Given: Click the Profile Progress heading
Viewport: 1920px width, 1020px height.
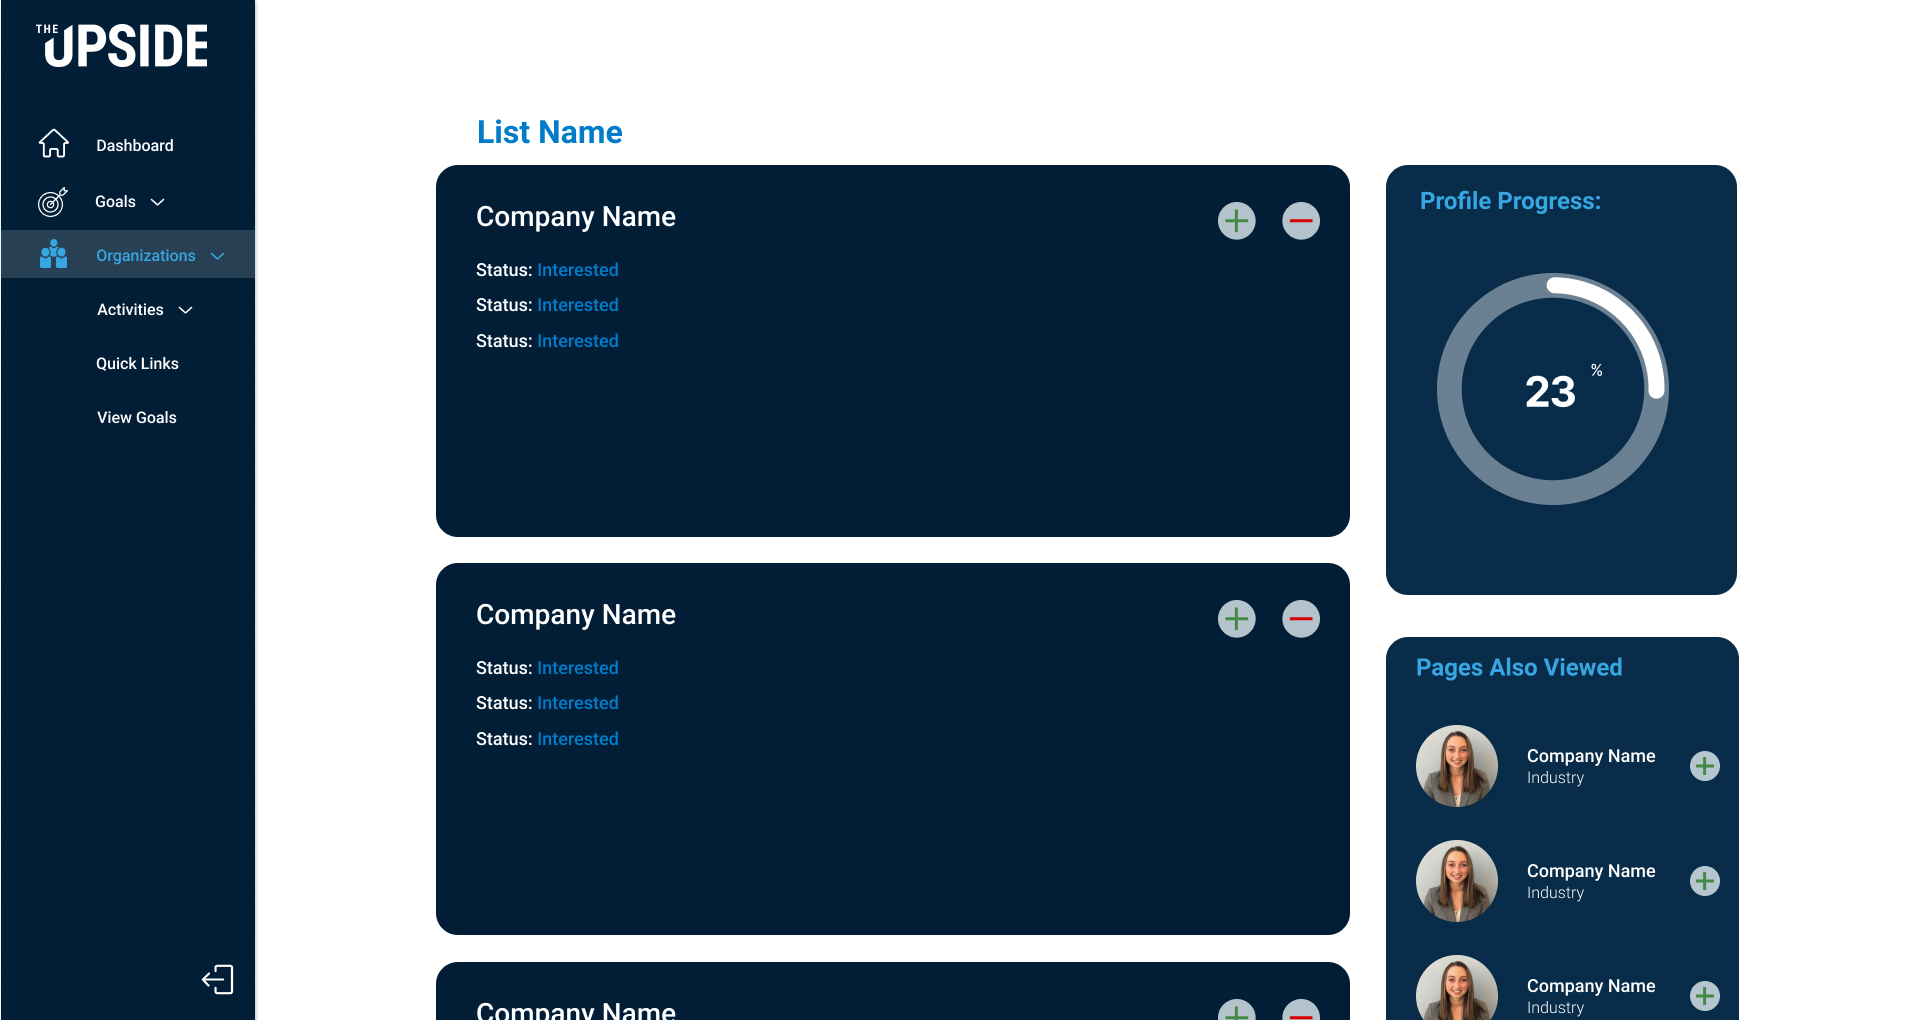Looking at the screenshot, I should tap(1510, 201).
